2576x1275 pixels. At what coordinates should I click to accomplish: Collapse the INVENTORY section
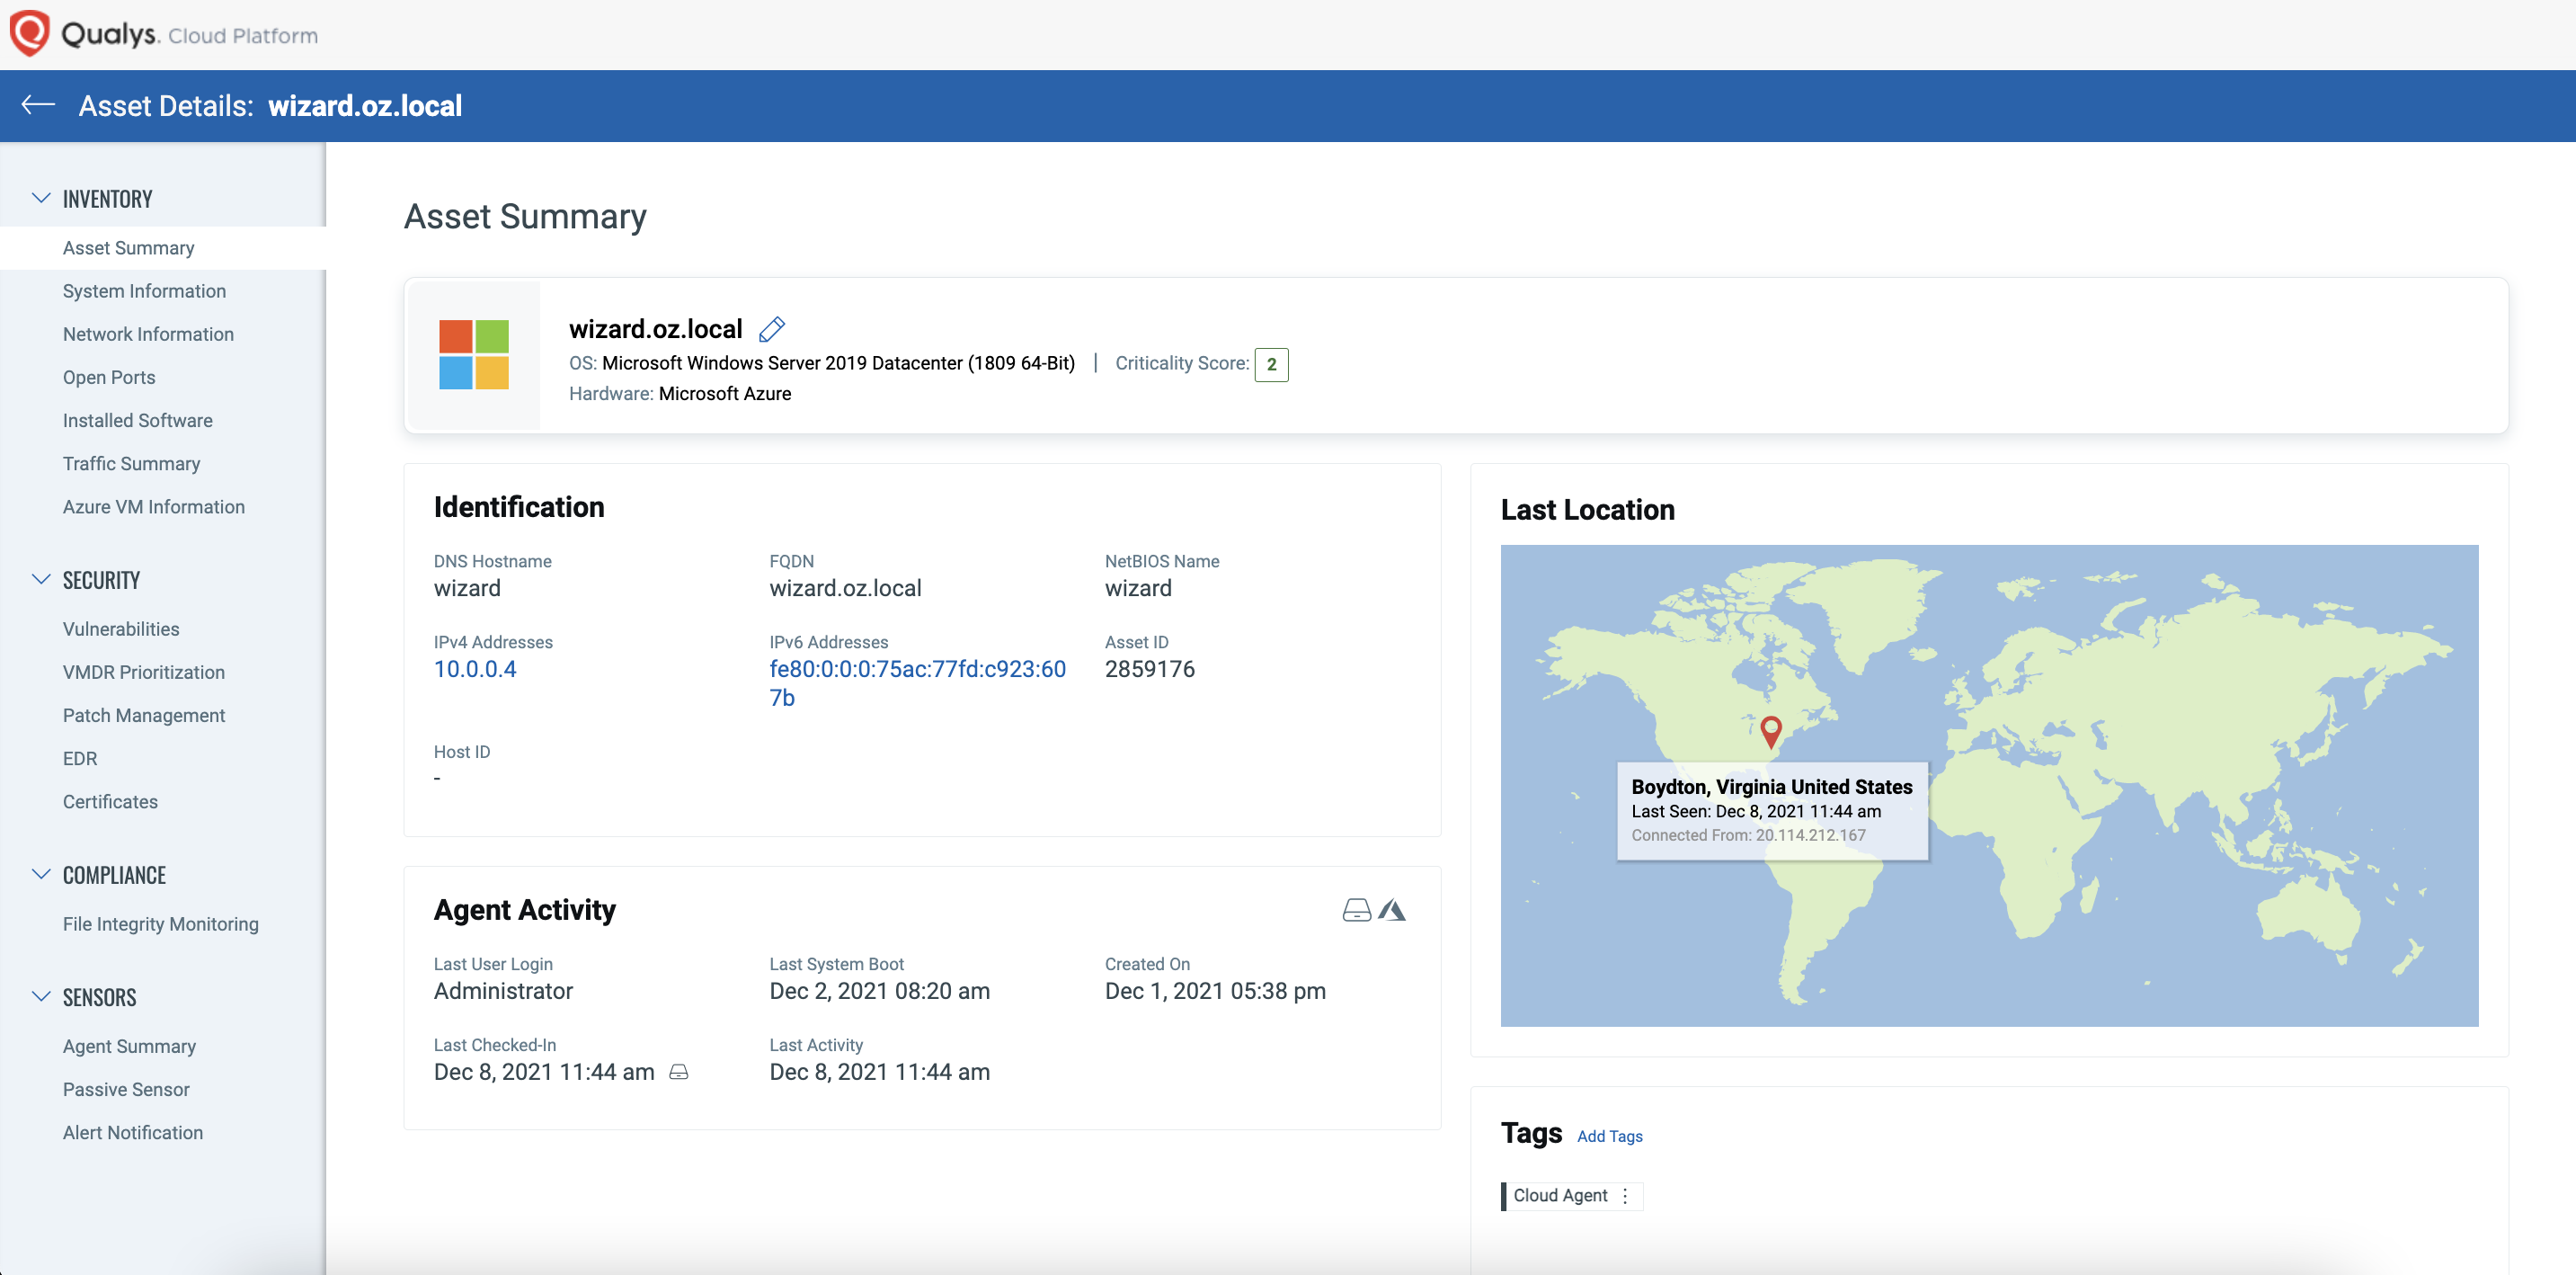(41, 197)
